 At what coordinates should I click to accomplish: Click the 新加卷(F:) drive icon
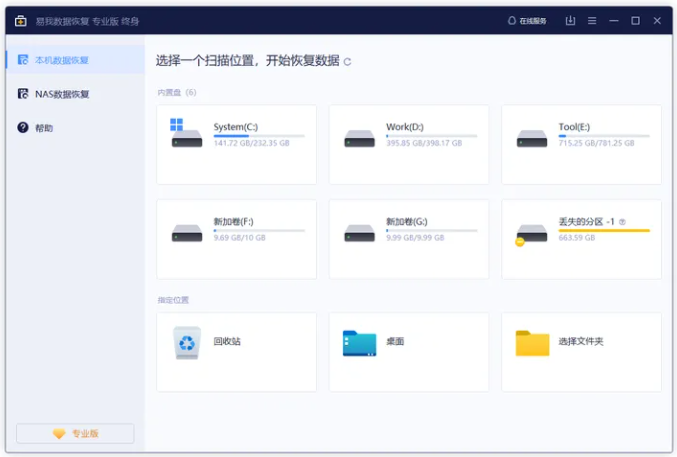(x=186, y=232)
